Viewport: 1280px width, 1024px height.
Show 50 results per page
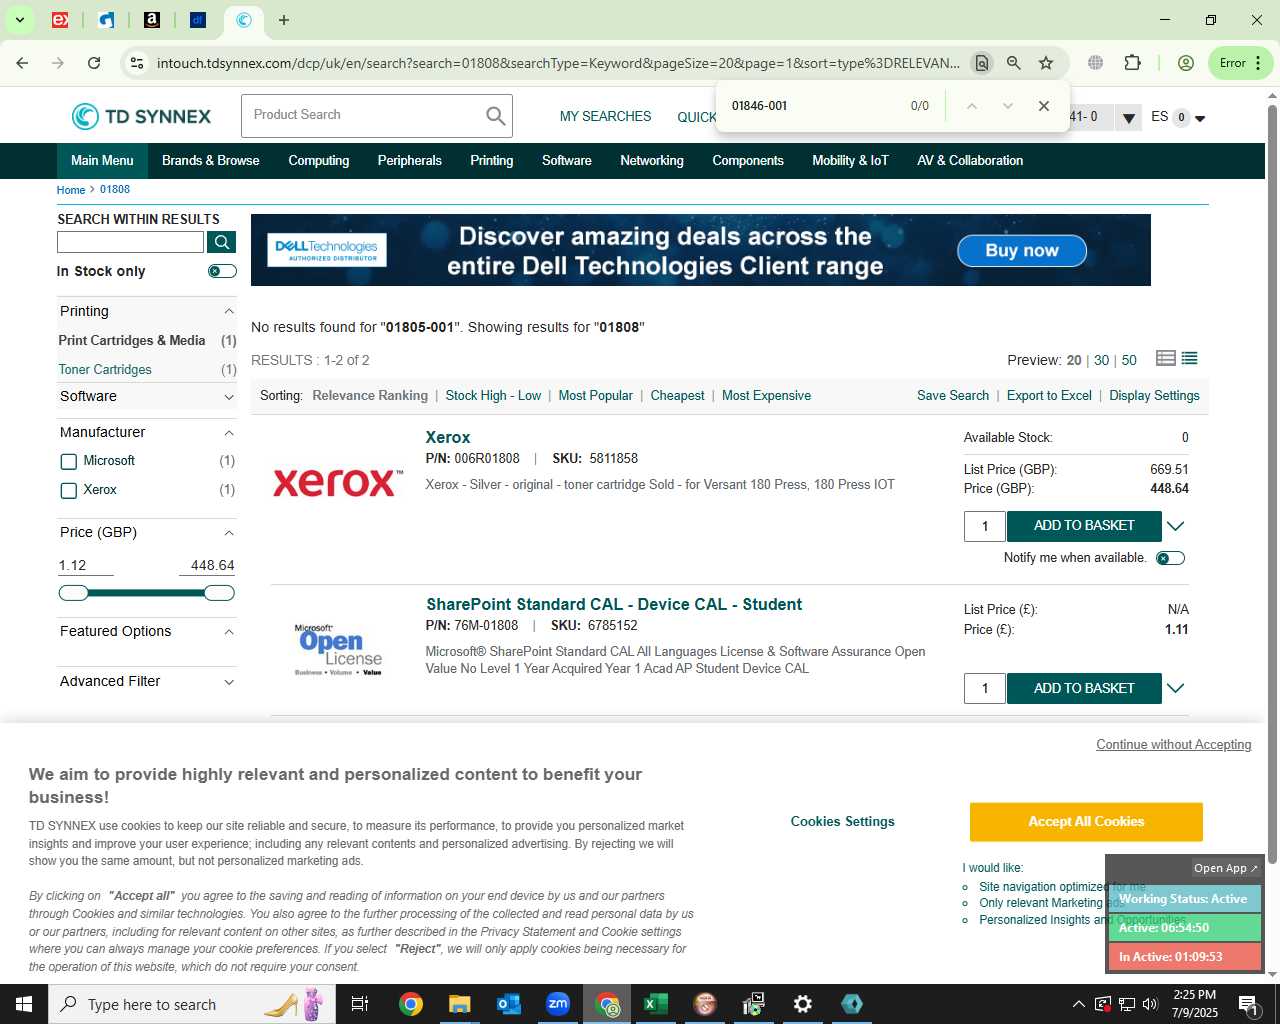[1129, 360]
